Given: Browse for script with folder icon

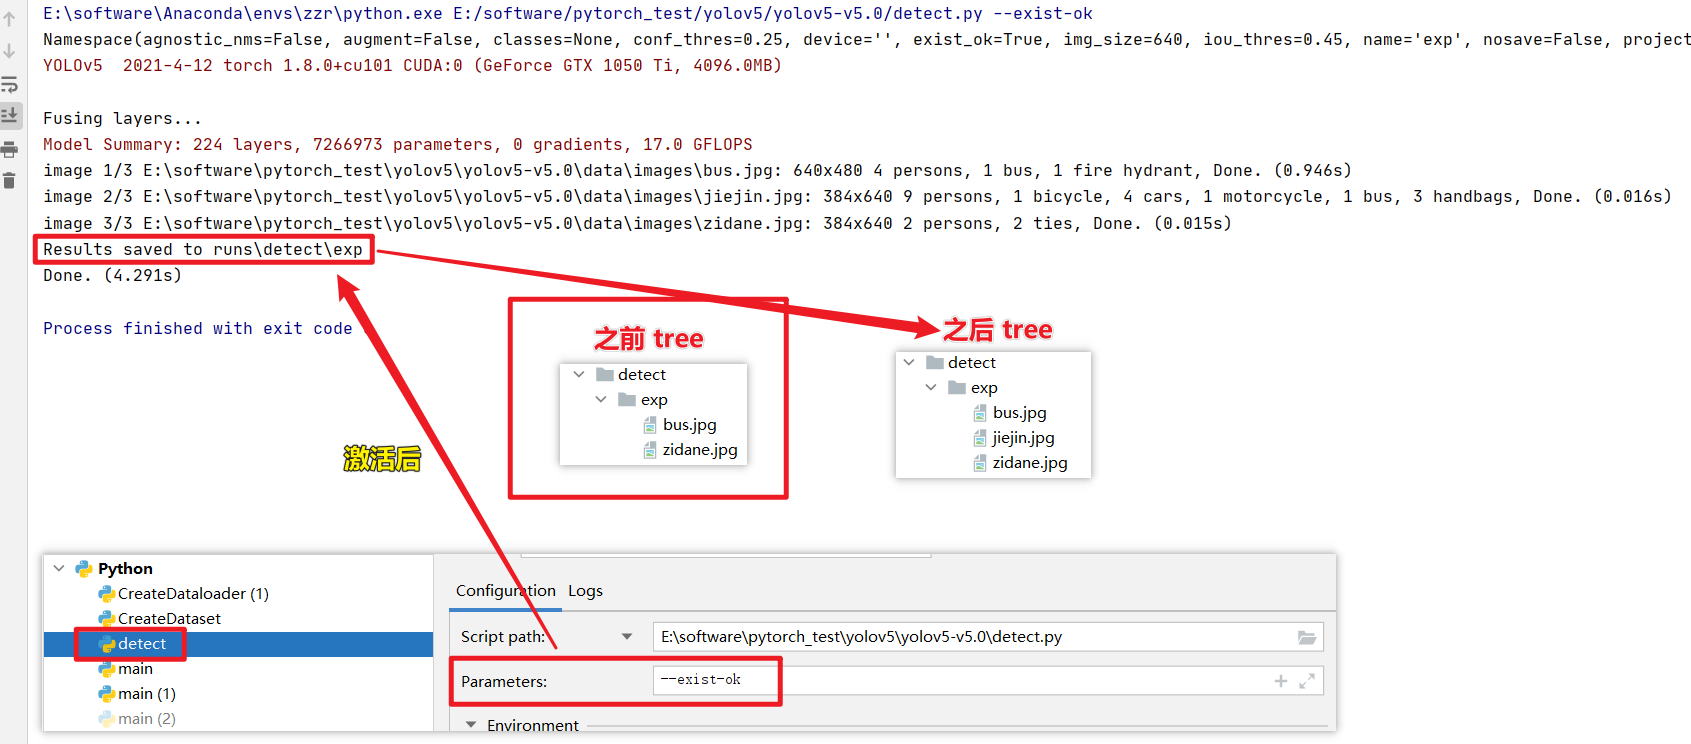Looking at the screenshot, I should click(x=1307, y=637).
